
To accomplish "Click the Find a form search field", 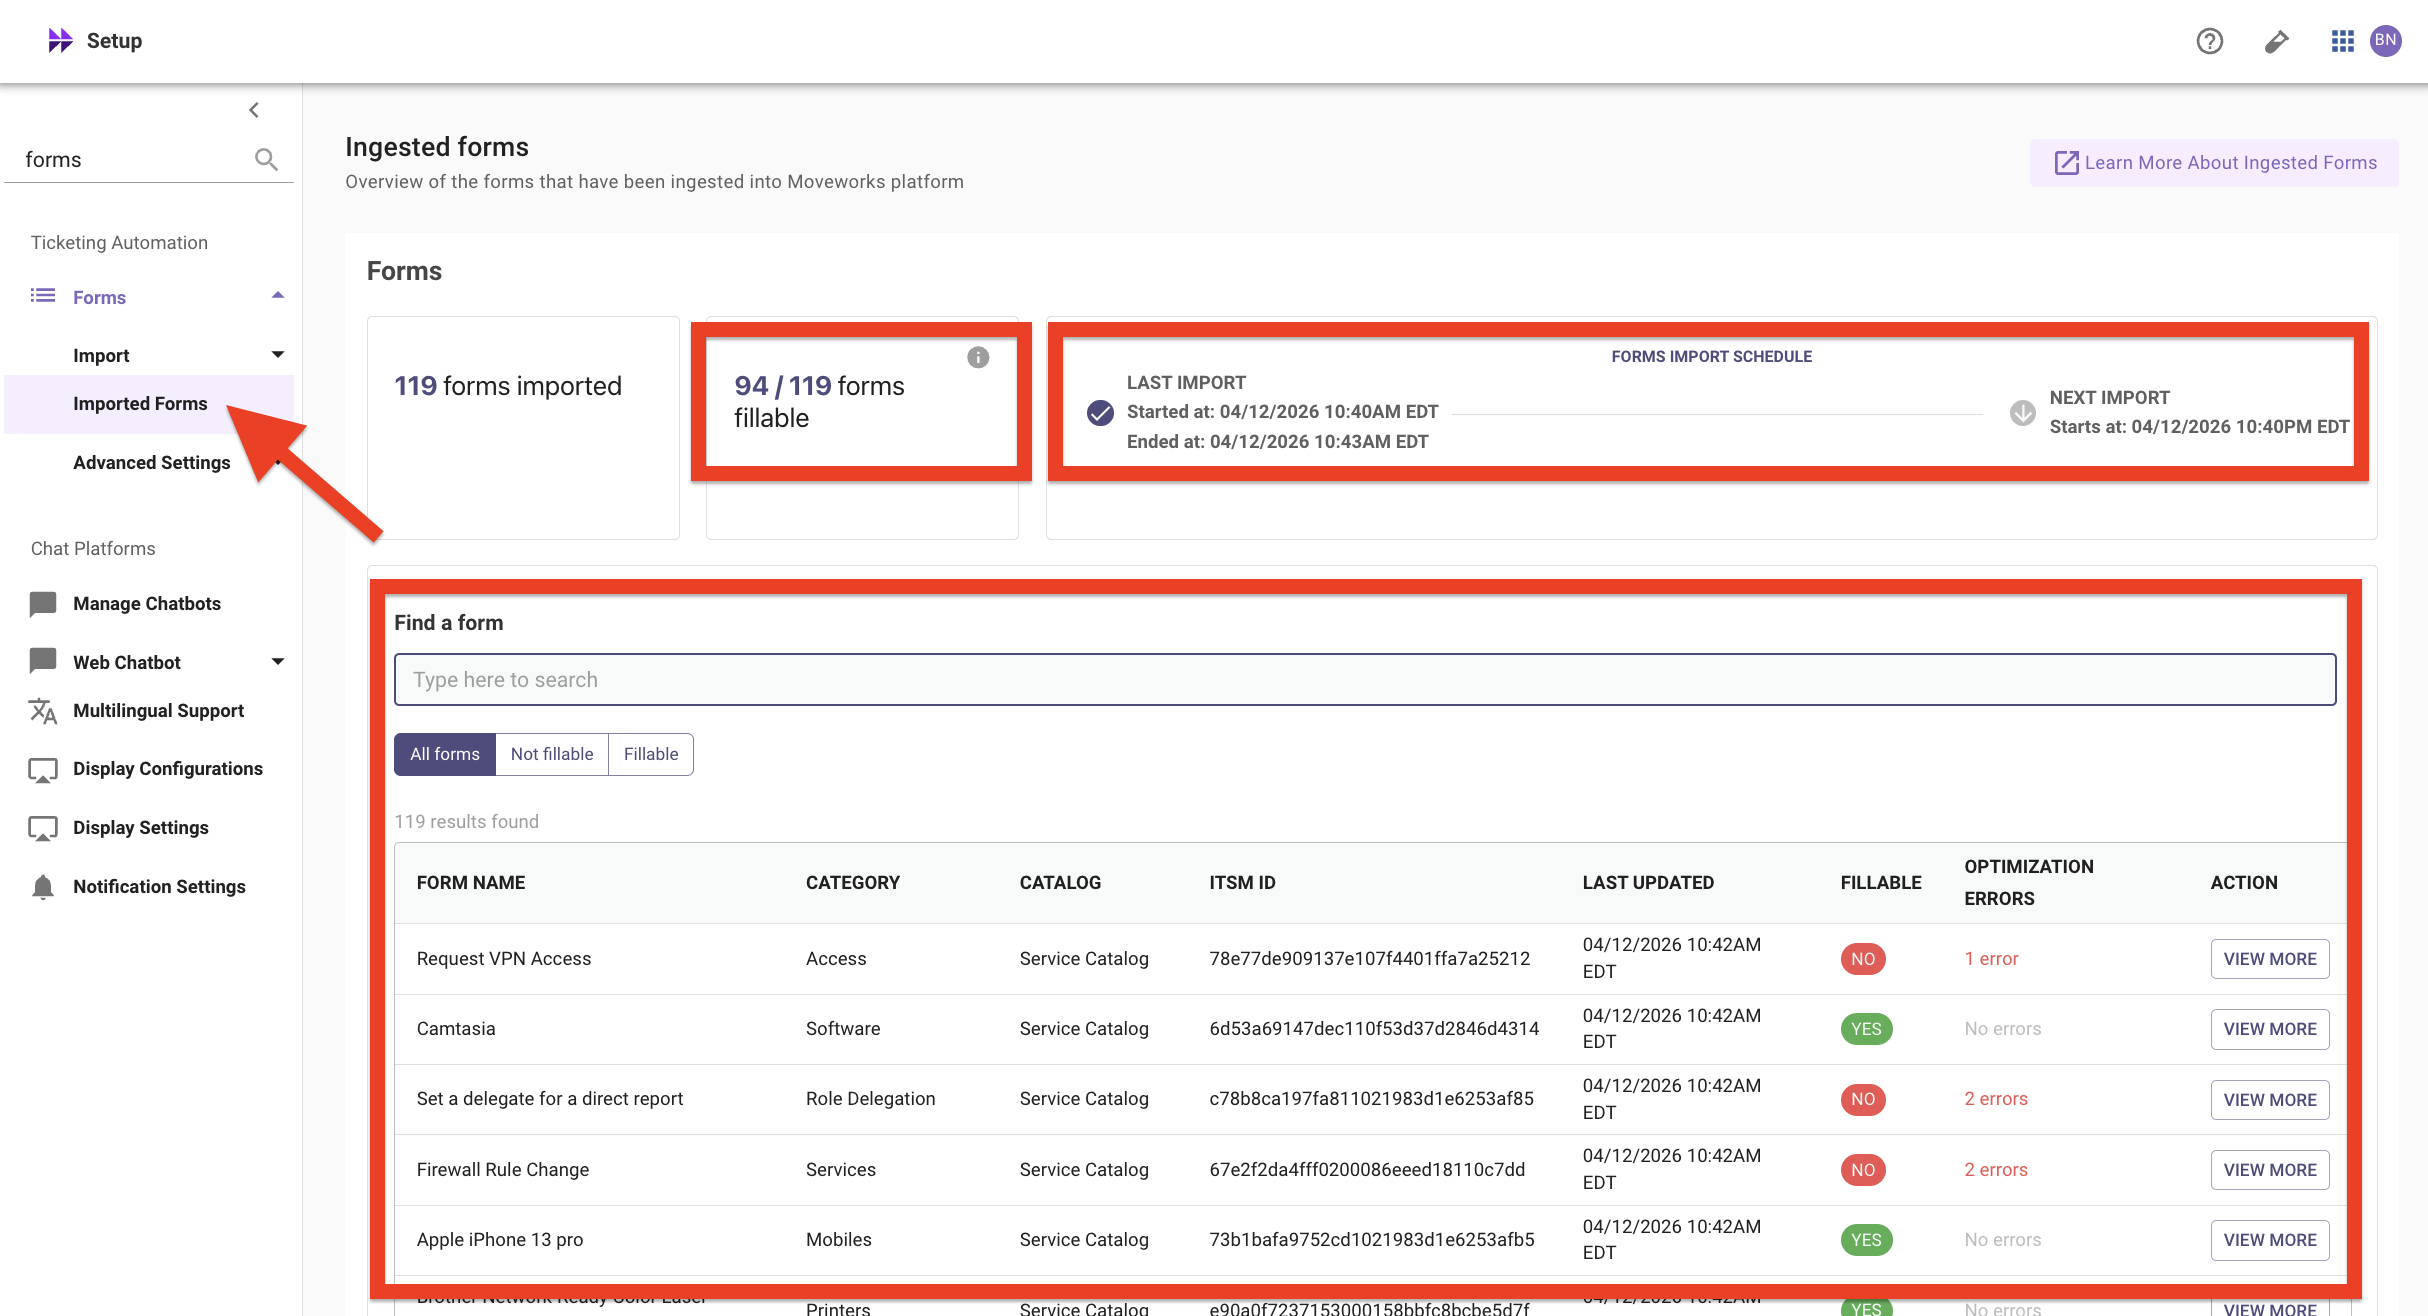I will [x=1365, y=680].
